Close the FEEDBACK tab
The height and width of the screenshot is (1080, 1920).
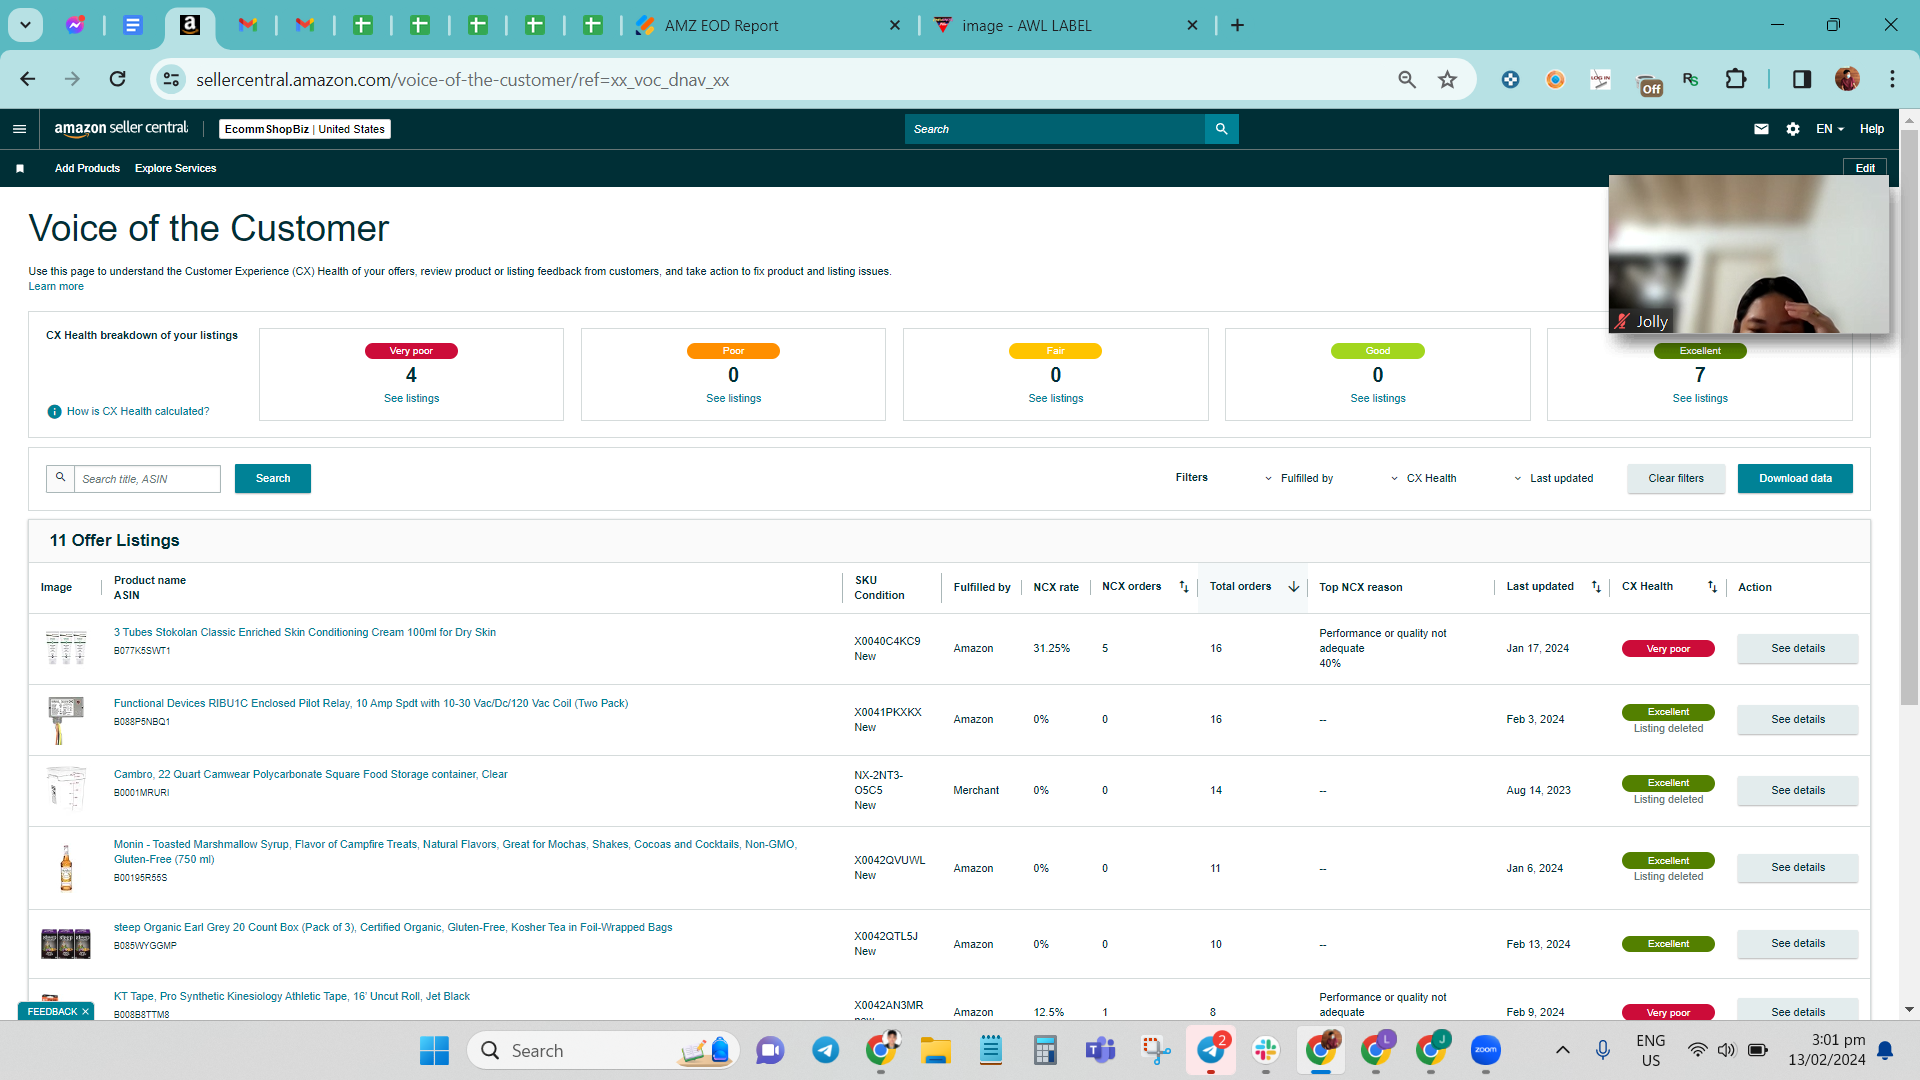(85, 1012)
